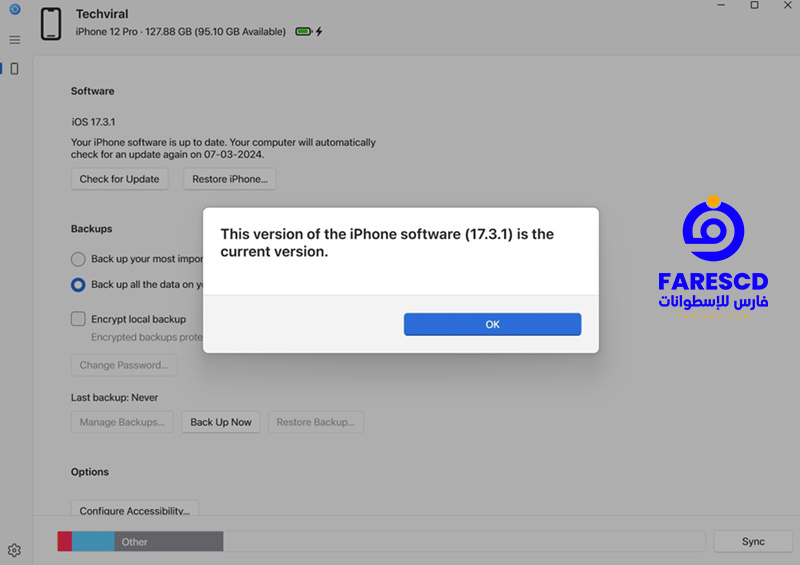800x565 pixels.
Task: Open settings gear at bottom left
Action: click(x=14, y=550)
